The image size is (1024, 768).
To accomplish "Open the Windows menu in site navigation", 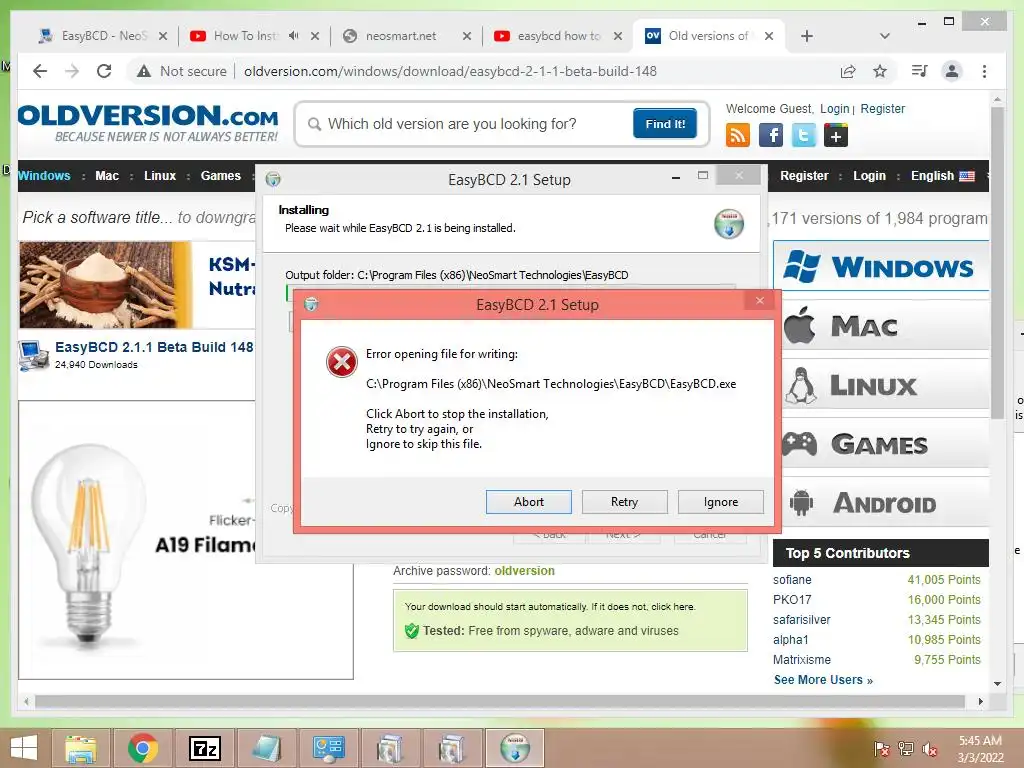I will tap(44, 176).
